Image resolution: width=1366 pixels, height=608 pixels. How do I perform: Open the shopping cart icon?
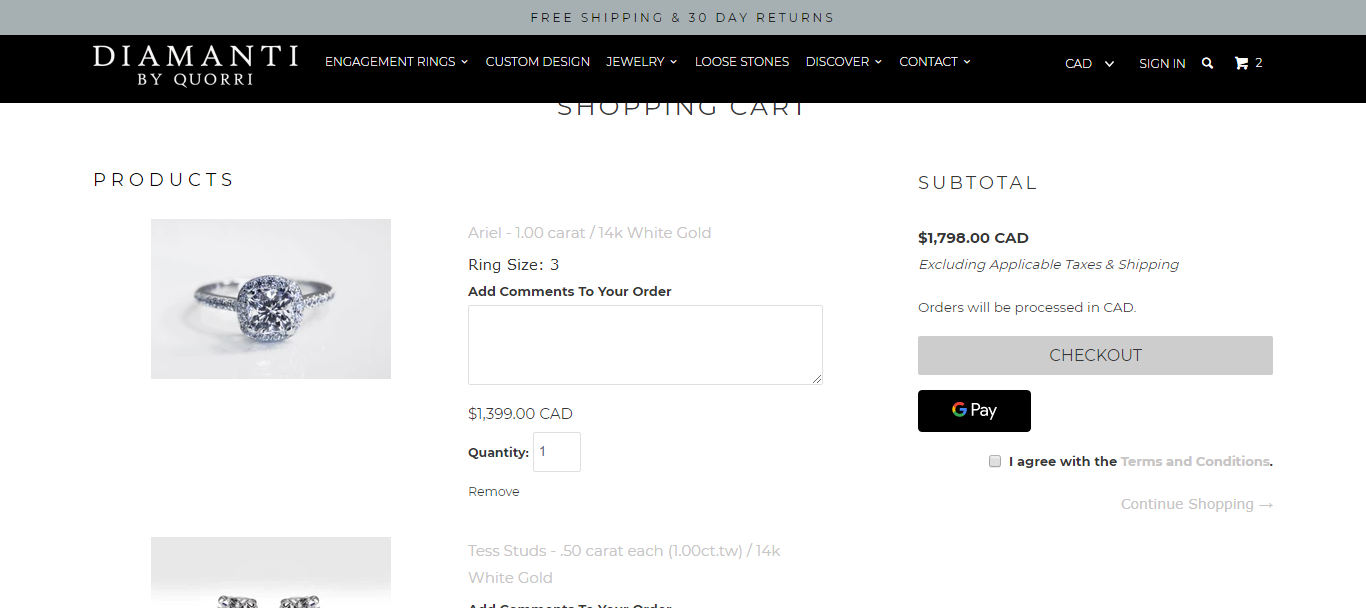(1241, 63)
